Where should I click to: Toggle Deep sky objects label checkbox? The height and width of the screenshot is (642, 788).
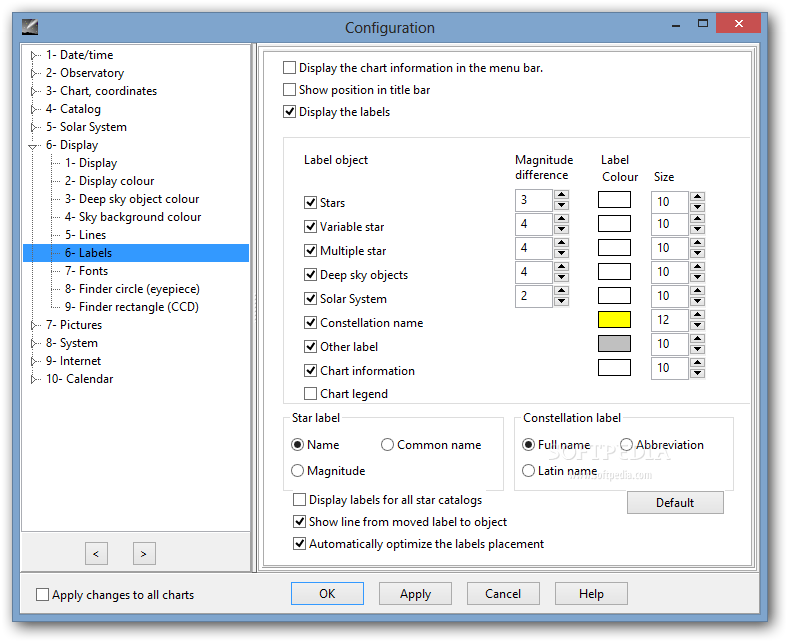[311, 274]
